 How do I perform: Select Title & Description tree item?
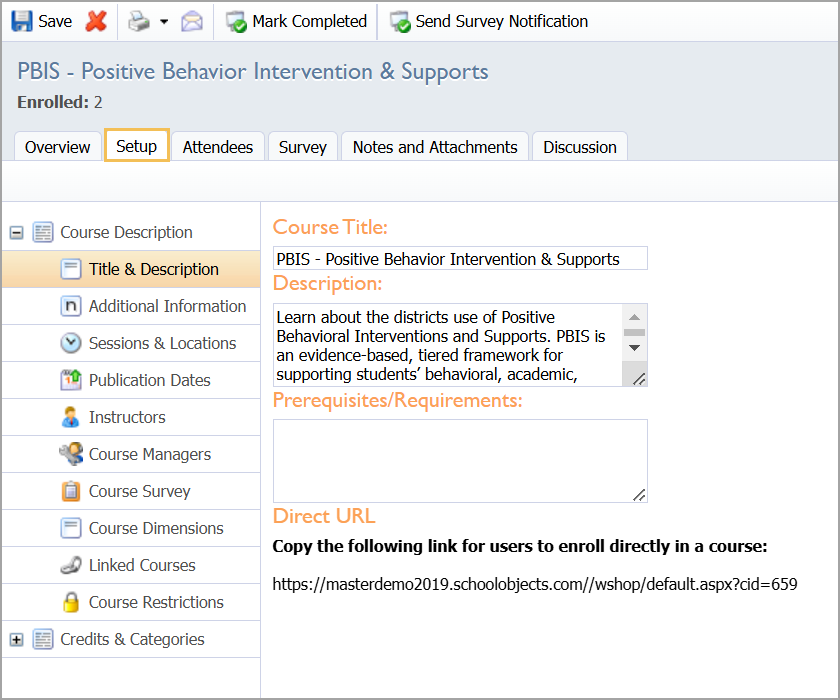(x=131, y=269)
